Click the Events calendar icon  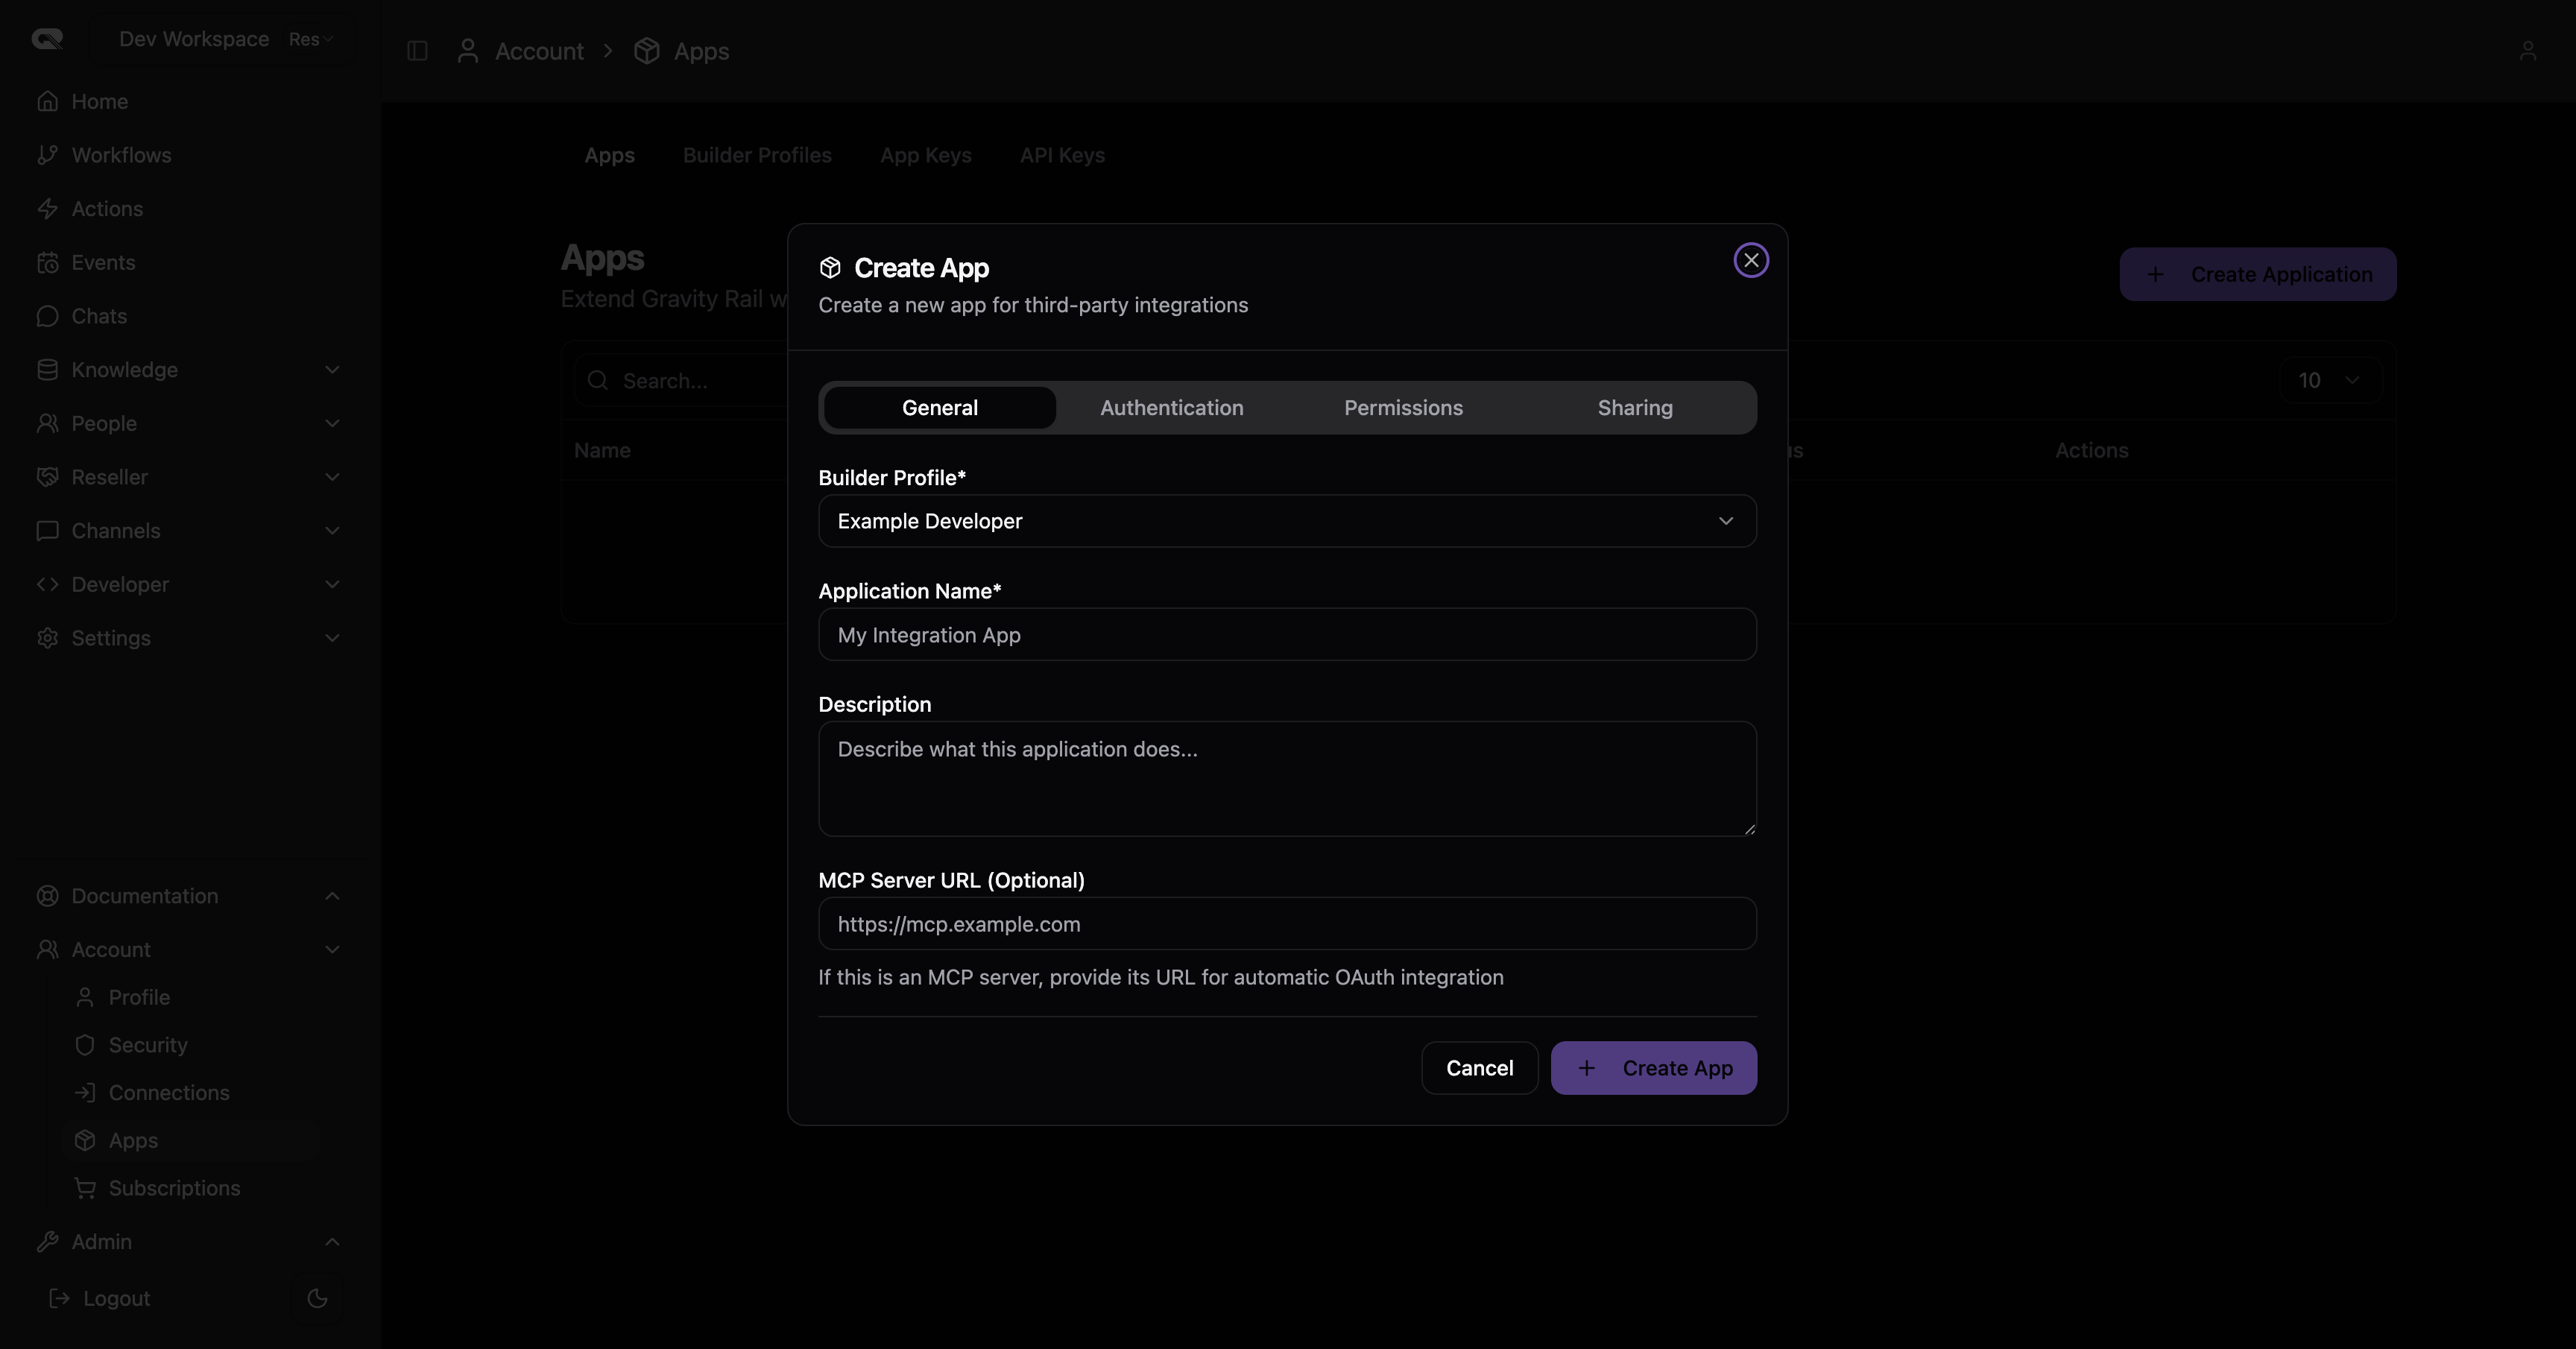[x=47, y=263]
